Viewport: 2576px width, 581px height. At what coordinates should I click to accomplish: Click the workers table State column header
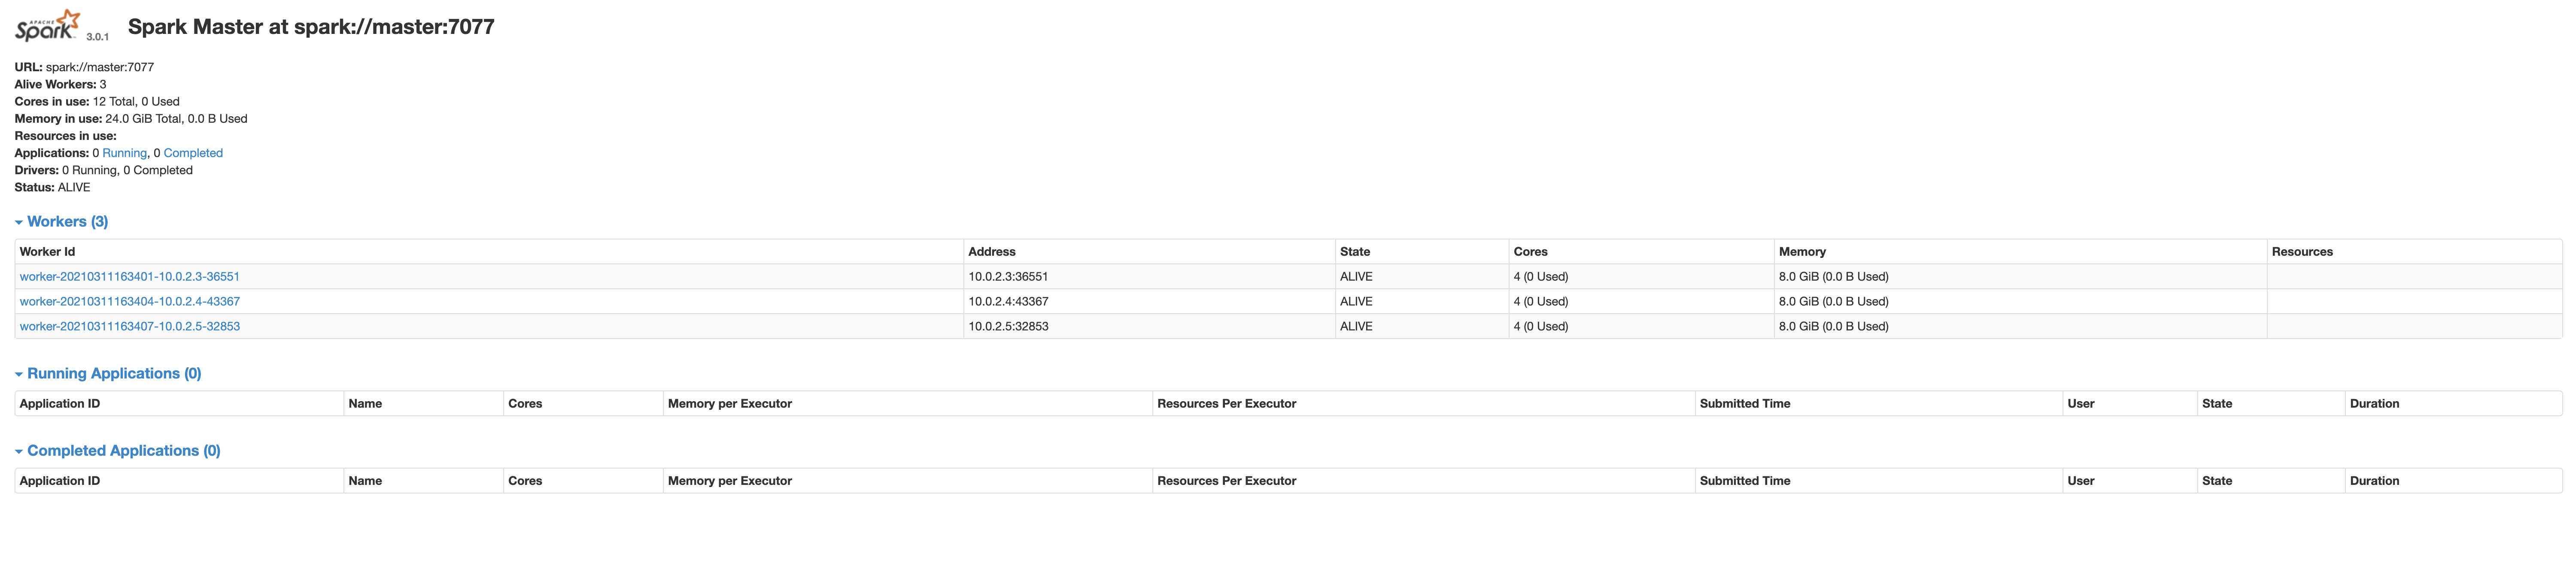pos(1355,252)
